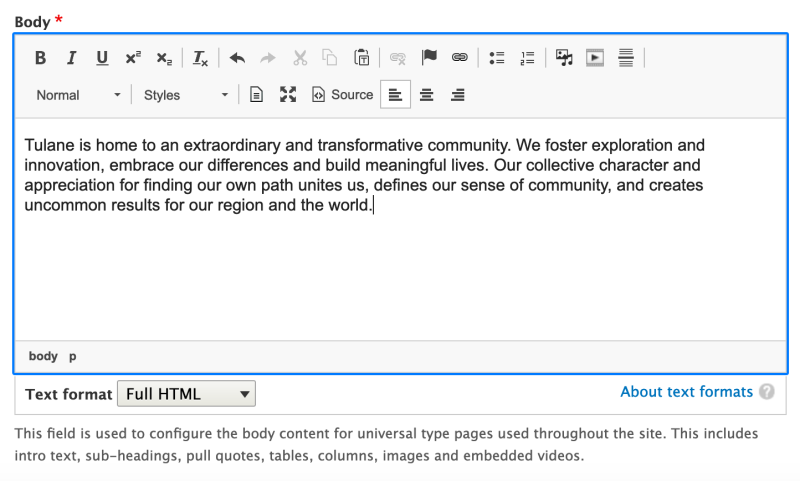Paste as plain text
The height and width of the screenshot is (481, 800).
click(361, 58)
